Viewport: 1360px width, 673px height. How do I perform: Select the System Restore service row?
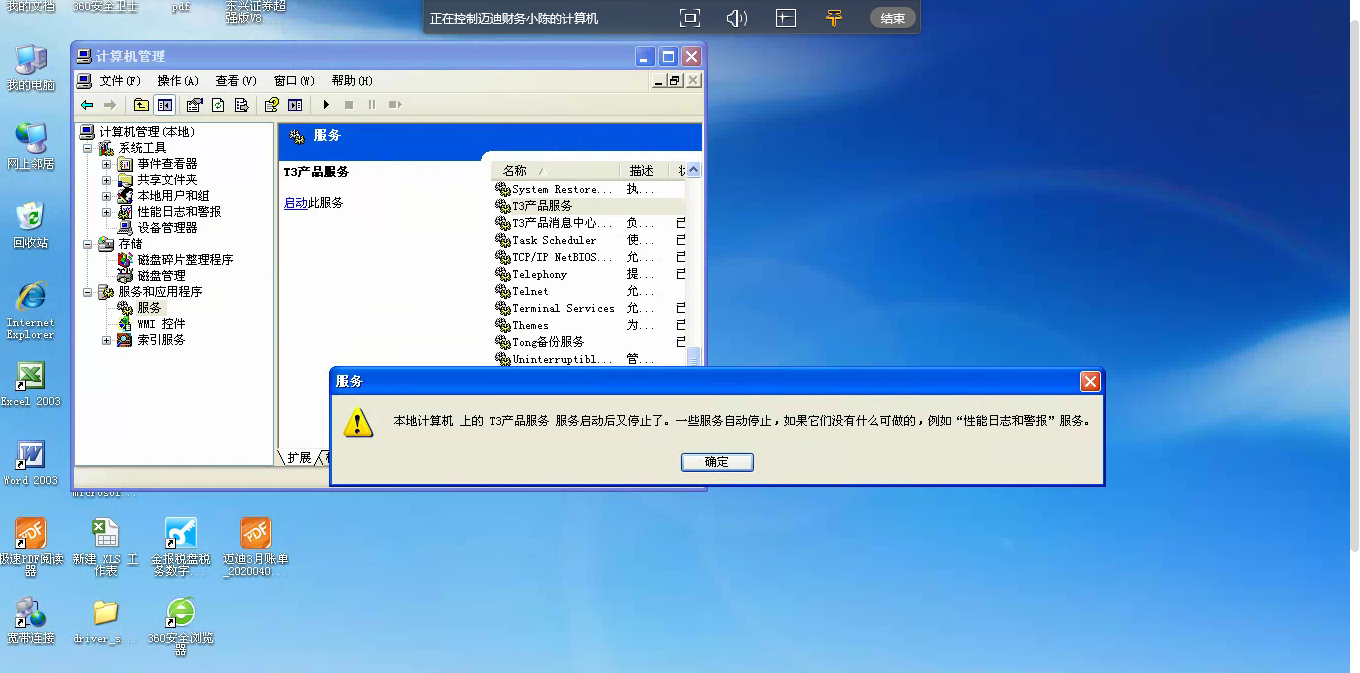[590, 189]
